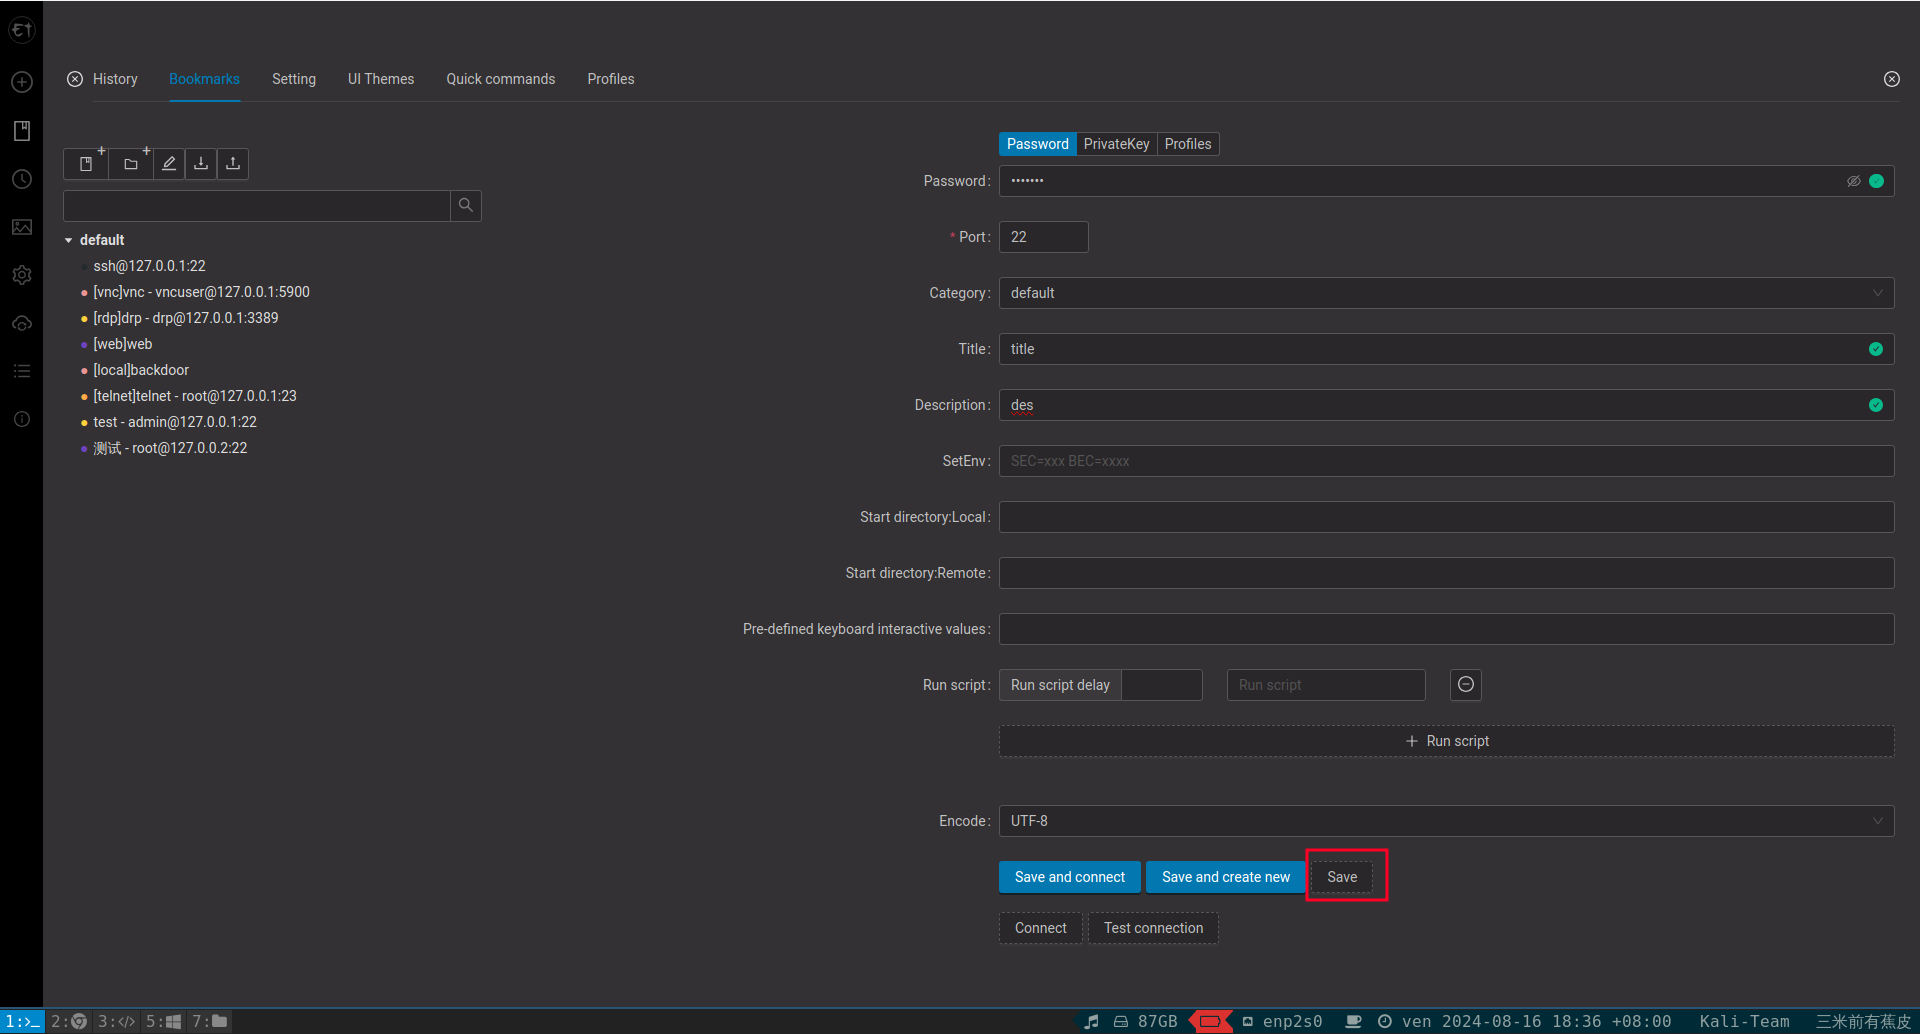Focus Start directory:Remote field
This screenshot has width=1920, height=1034.
pos(1446,573)
